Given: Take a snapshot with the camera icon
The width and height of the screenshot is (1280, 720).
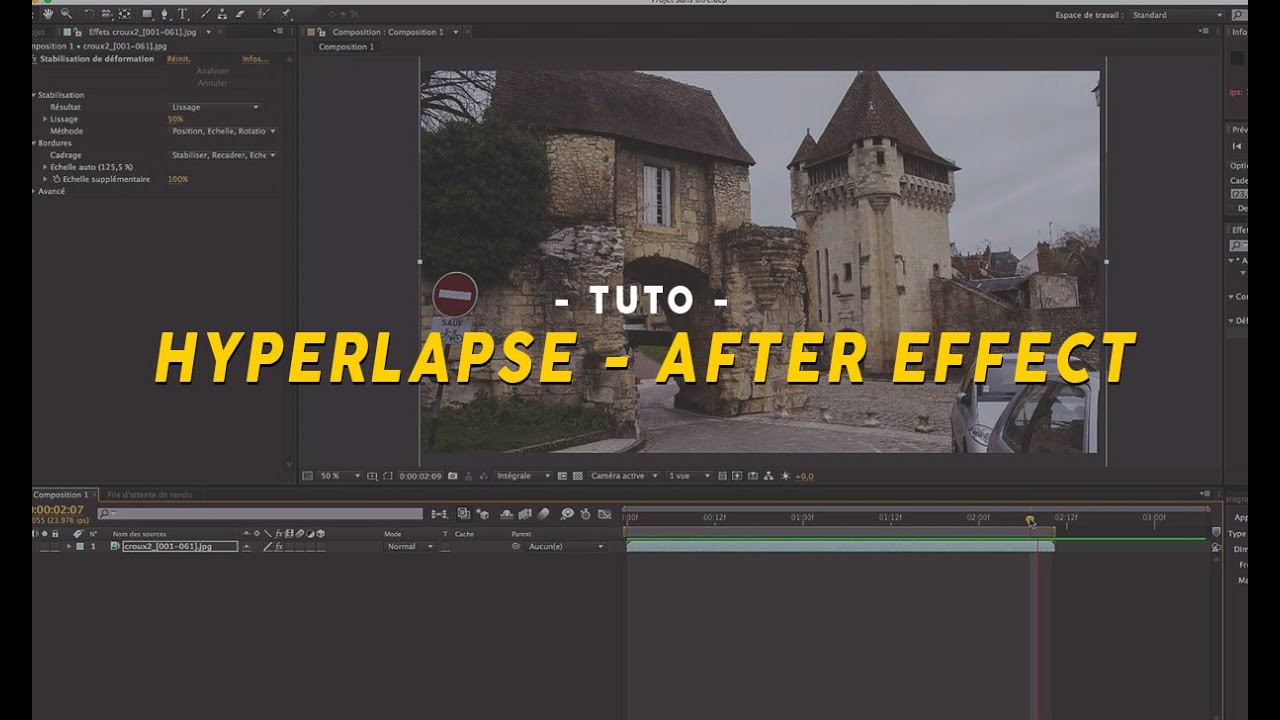Looking at the screenshot, I should (x=452, y=476).
